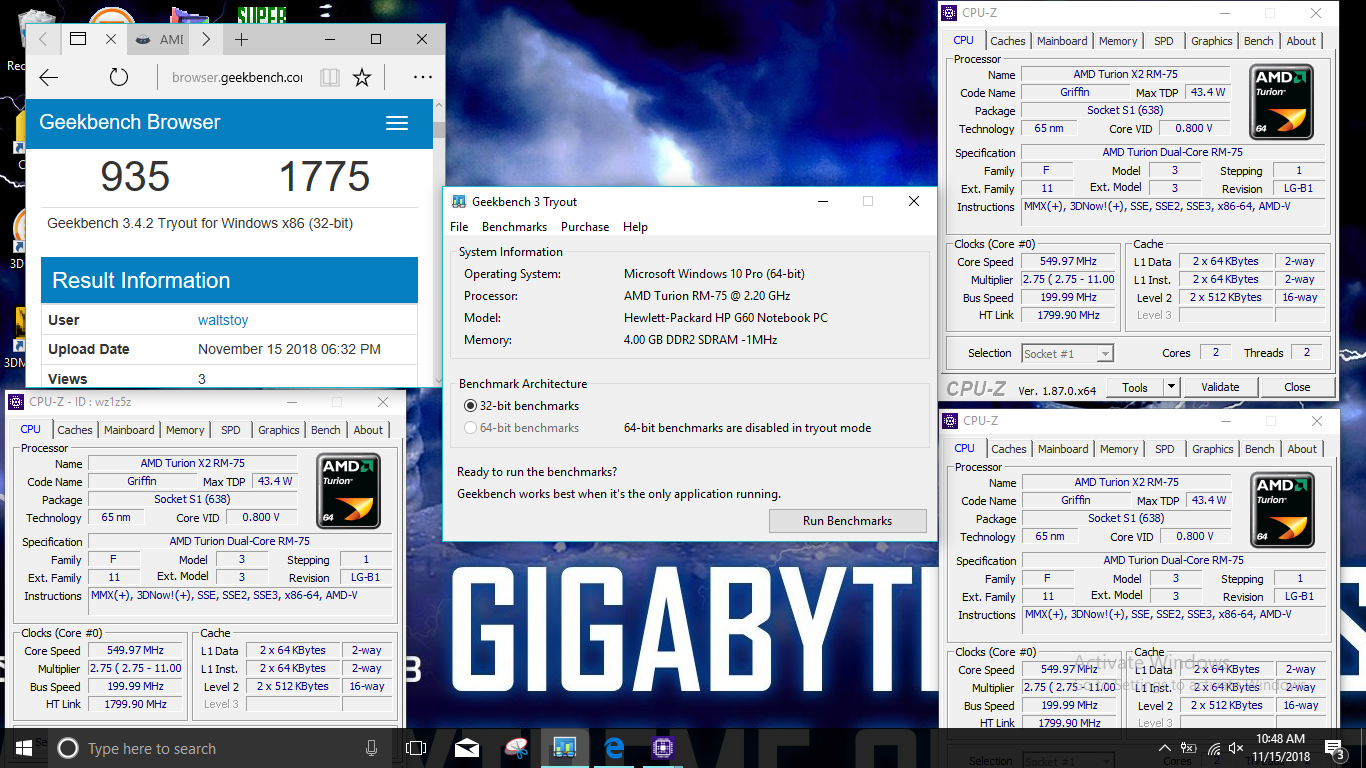Open Caches tab in upper-right CPU-Z

tap(1008, 41)
